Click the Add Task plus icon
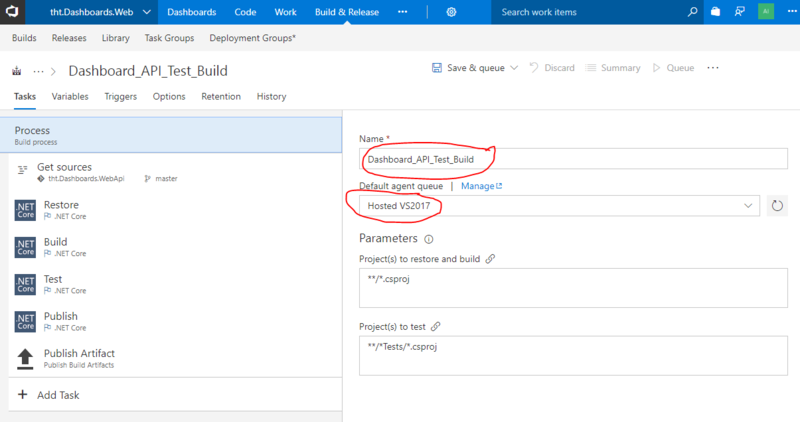Viewport: 800px width, 422px height. [x=22, y=394]
